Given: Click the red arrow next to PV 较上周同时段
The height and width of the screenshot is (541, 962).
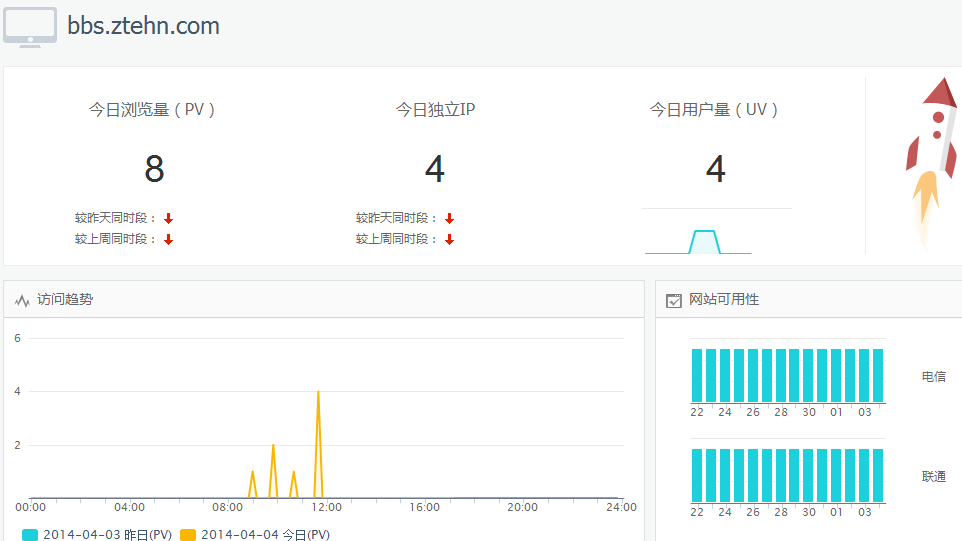Looking at the screenshot, I should pos(169,239).
